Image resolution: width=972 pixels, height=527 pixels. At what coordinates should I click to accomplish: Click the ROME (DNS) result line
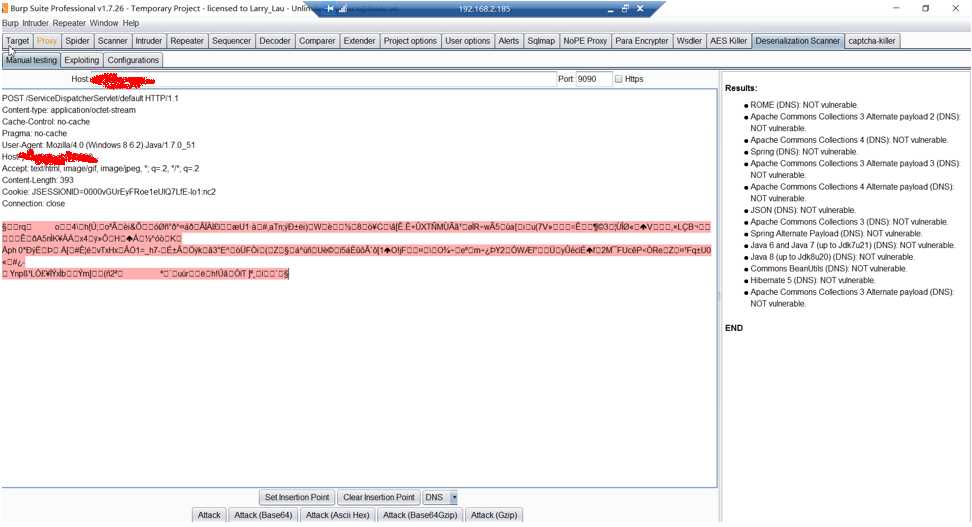803,105
